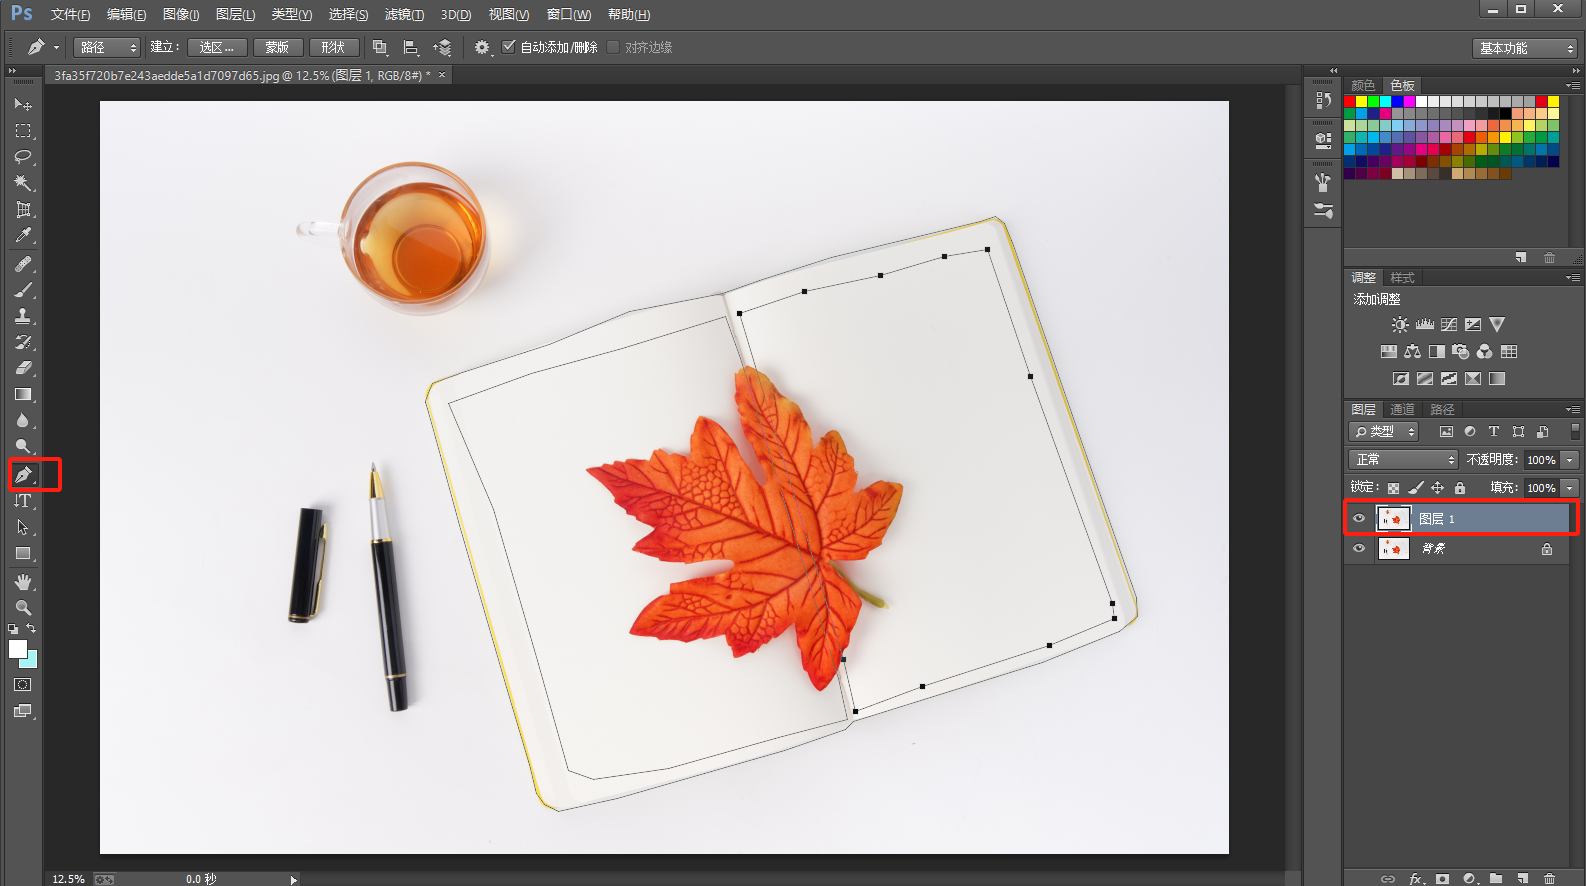Hide 图层 1 layer visibility eye

click(x=1359, y=518)
